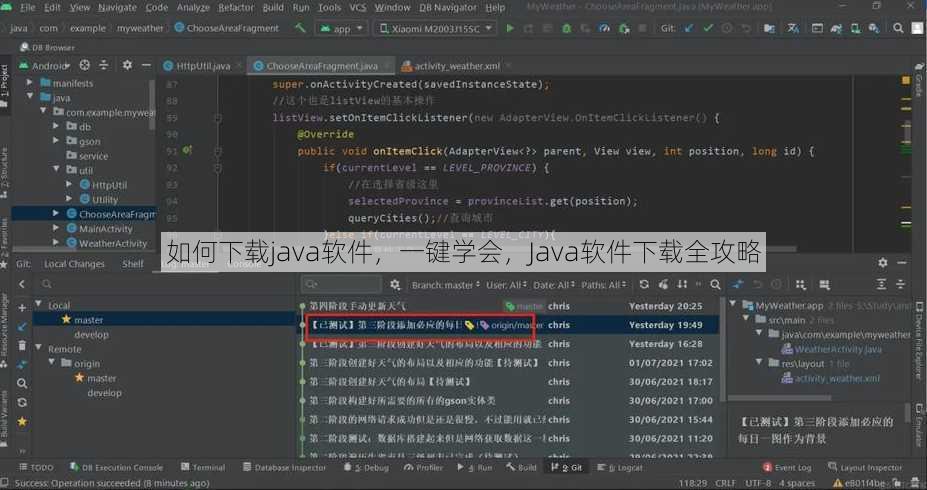Click magnifier icon in Git branches sidebar
The width and height of the screenshot is (927, 490).
[22, 384]
